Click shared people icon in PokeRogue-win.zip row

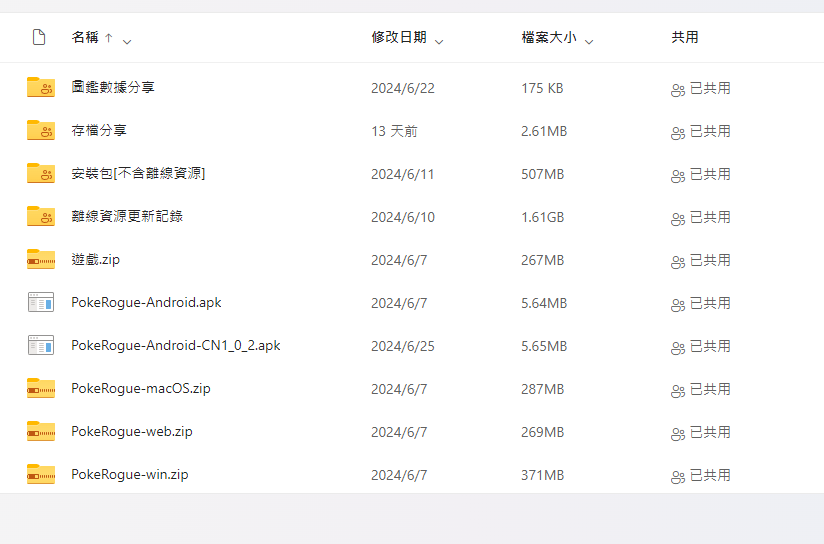(x=678, y=477)
